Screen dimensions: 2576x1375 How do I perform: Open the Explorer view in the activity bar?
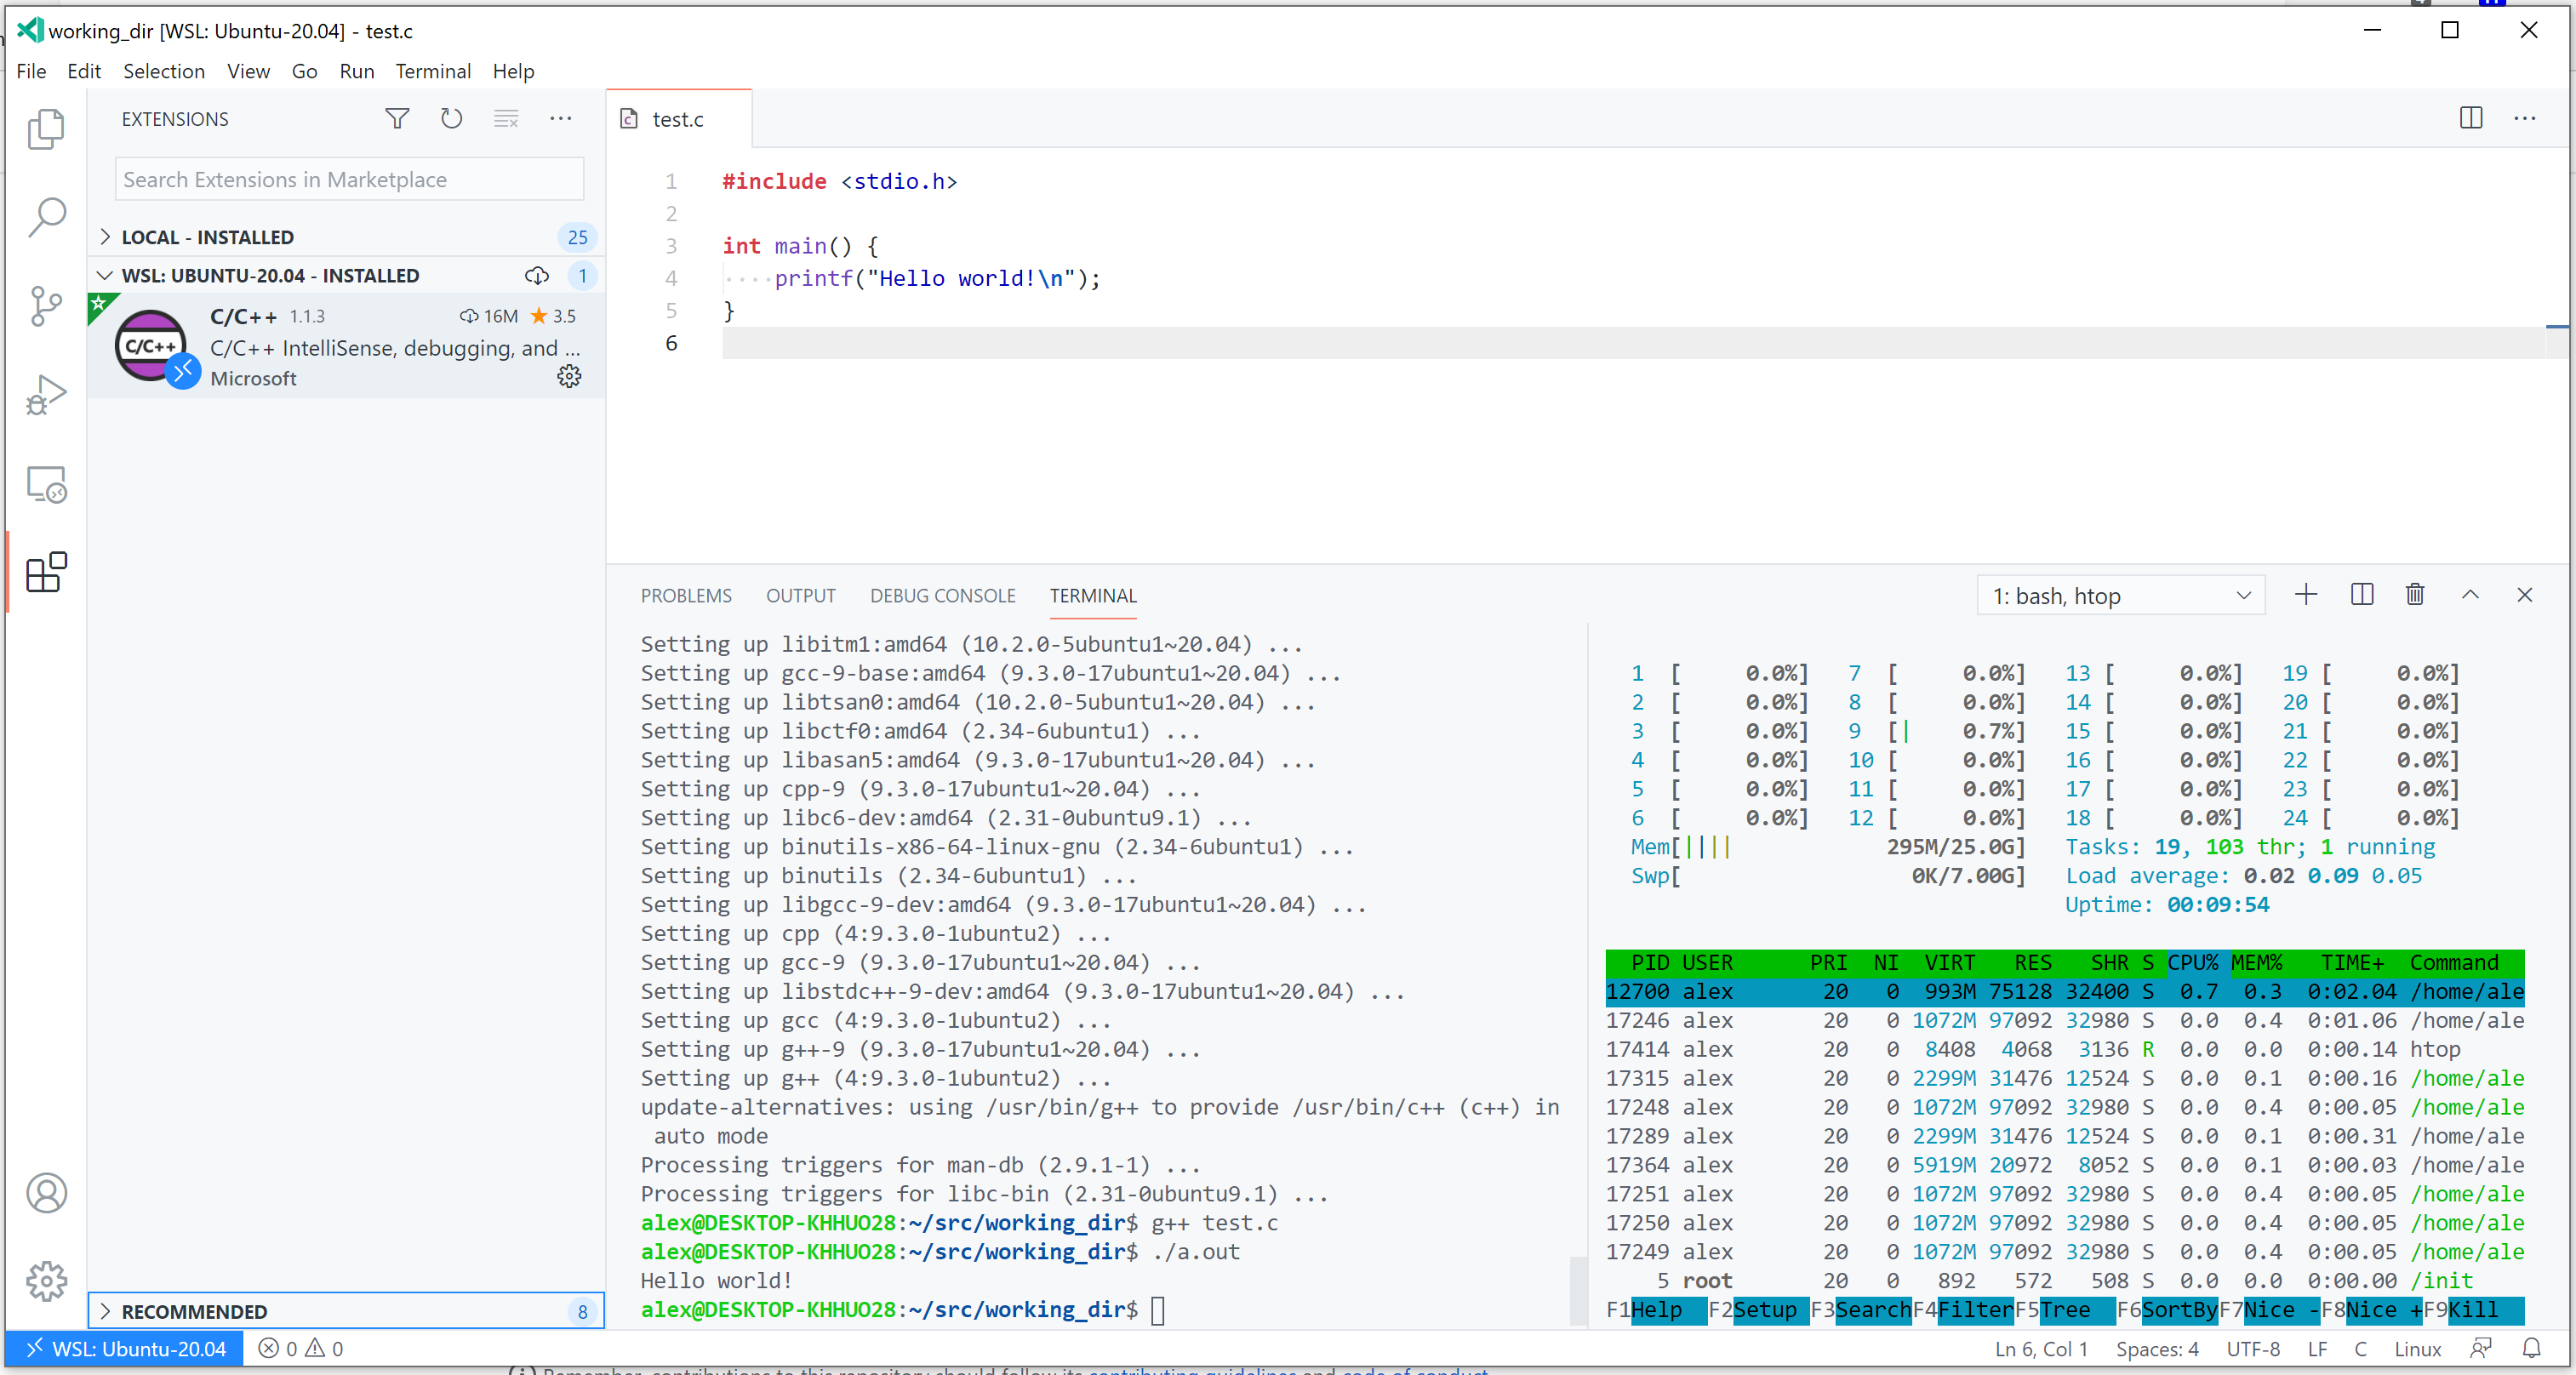[46, 129]
